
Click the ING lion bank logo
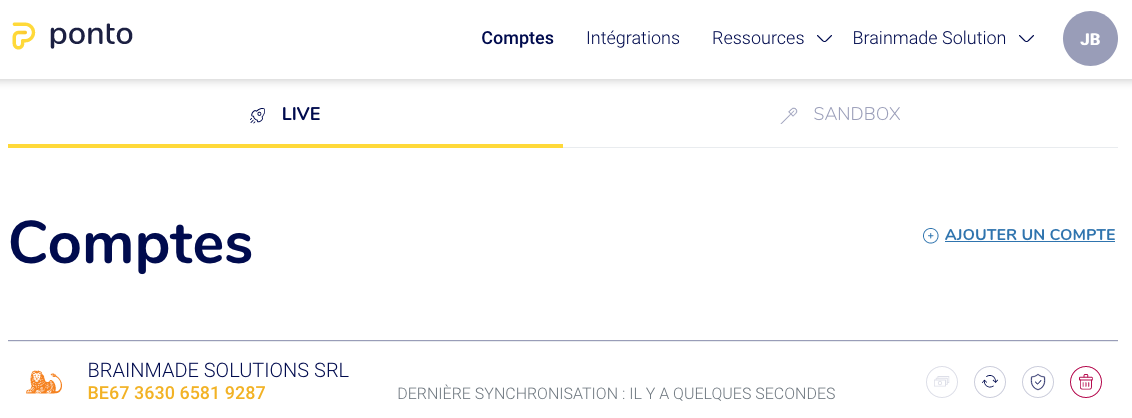point(44,382)
